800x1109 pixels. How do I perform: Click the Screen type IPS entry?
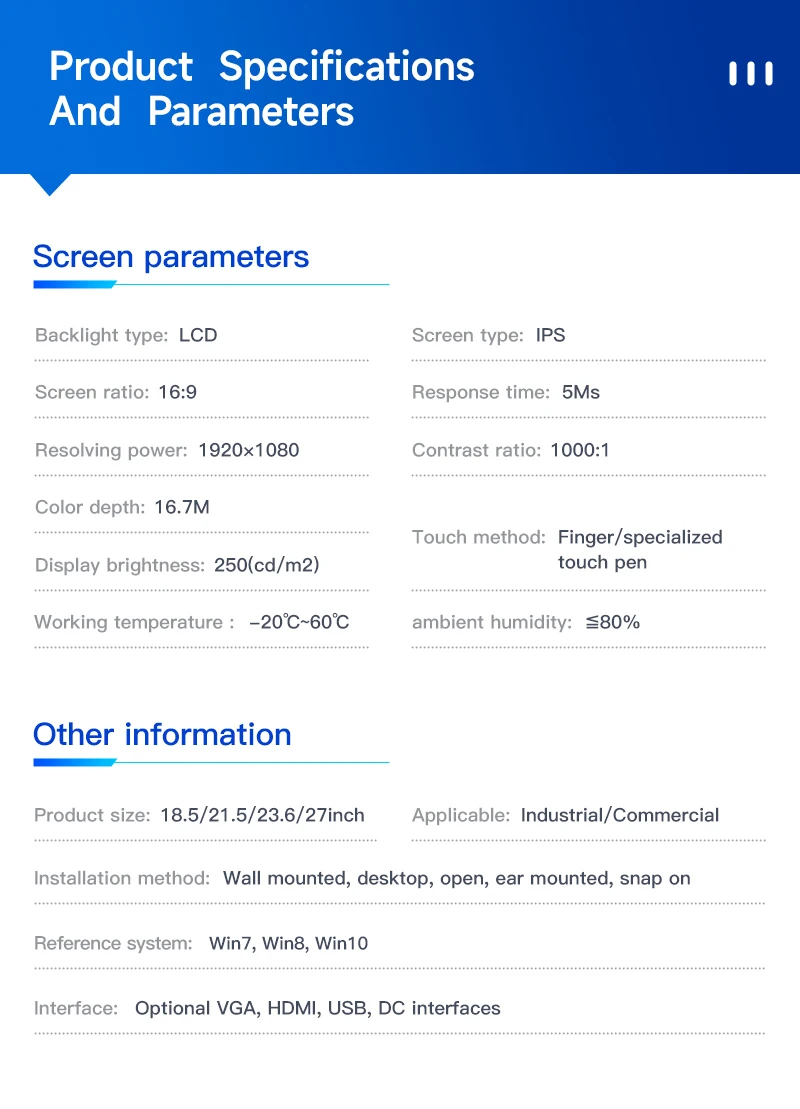coord(489,335)
